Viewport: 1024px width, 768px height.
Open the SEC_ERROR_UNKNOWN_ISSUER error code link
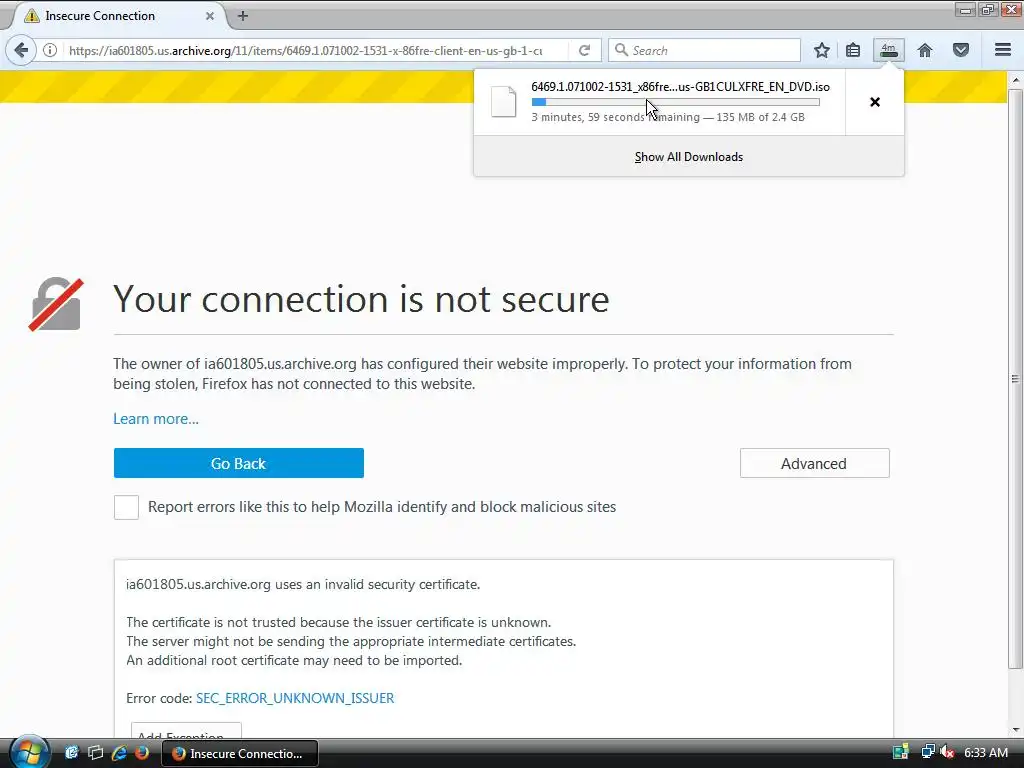(x=295, y=698)
